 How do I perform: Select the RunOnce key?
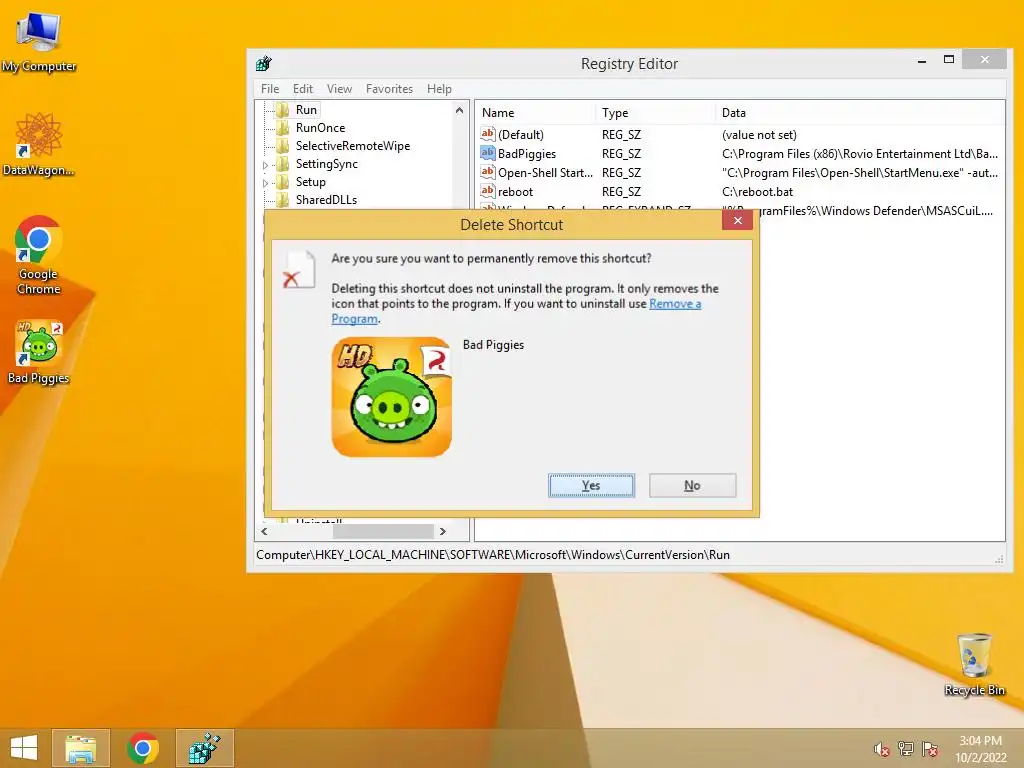coord(320,127)
